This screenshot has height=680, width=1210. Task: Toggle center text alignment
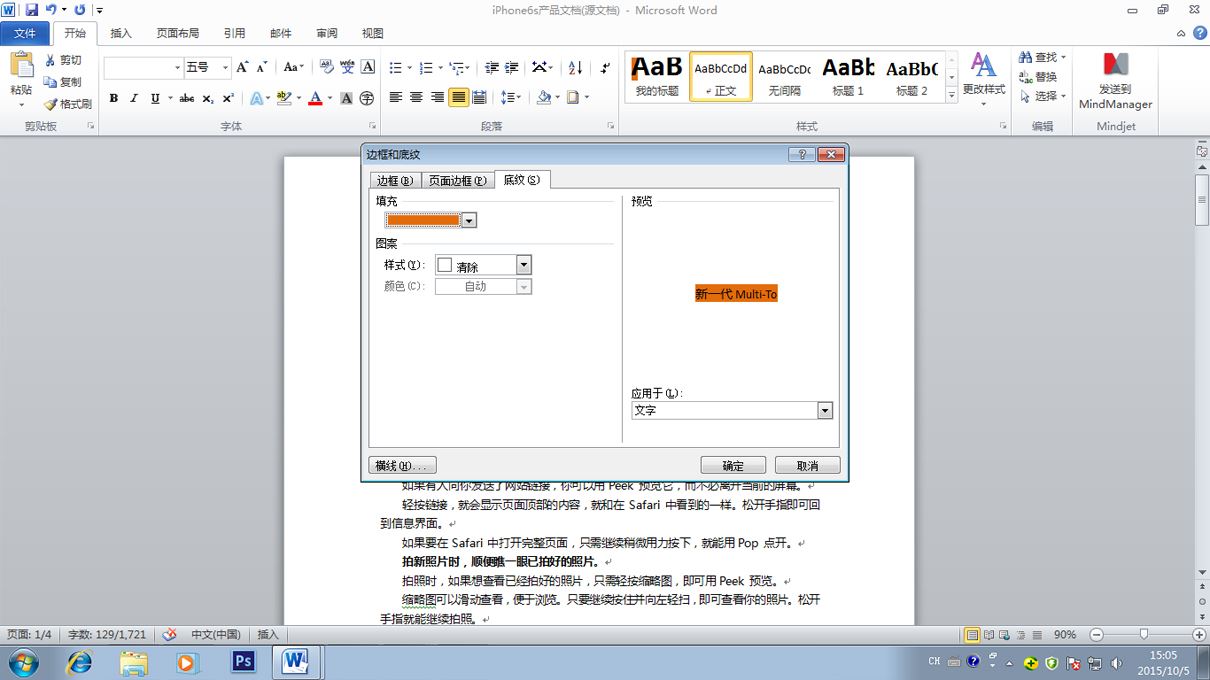(417, 98)
